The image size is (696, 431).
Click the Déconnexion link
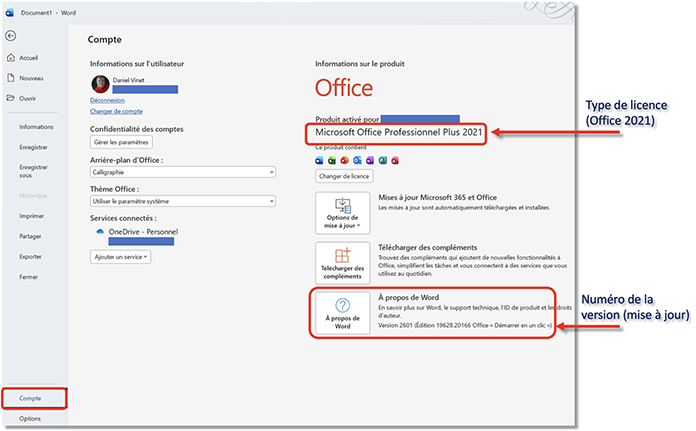tap(107, 100)
